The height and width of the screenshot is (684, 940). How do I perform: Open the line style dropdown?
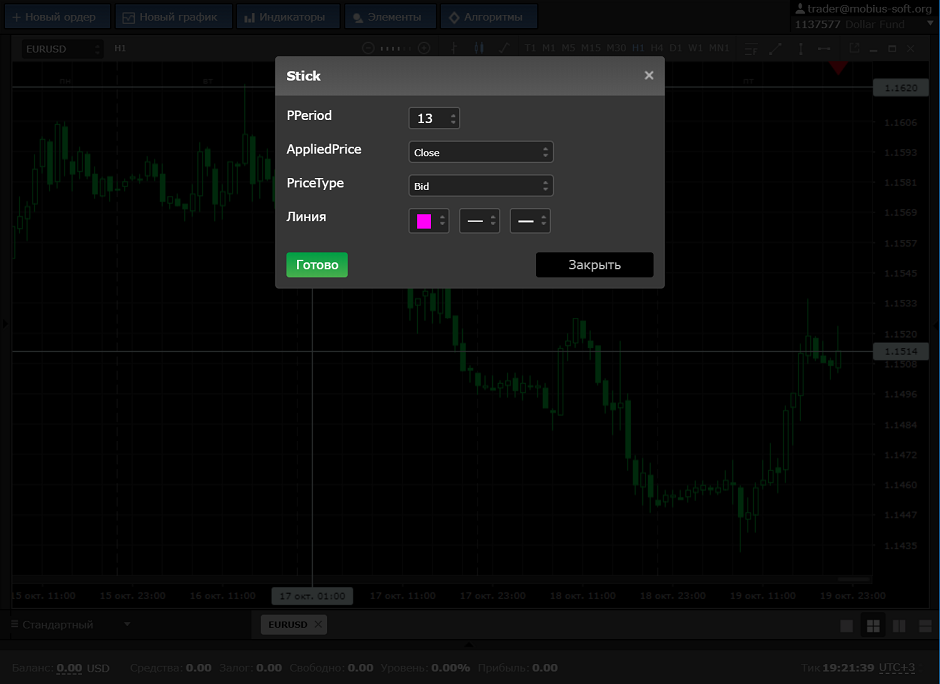479,221
